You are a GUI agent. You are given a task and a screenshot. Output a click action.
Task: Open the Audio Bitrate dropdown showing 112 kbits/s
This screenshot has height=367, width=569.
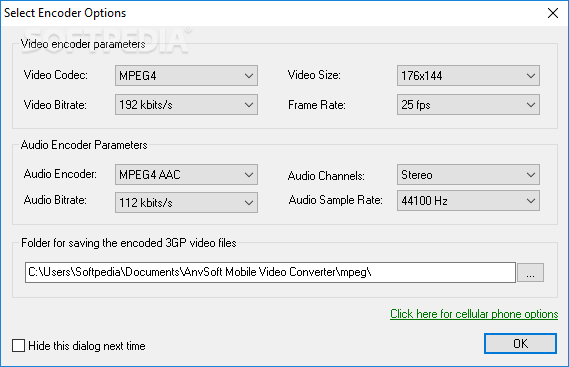186,202
